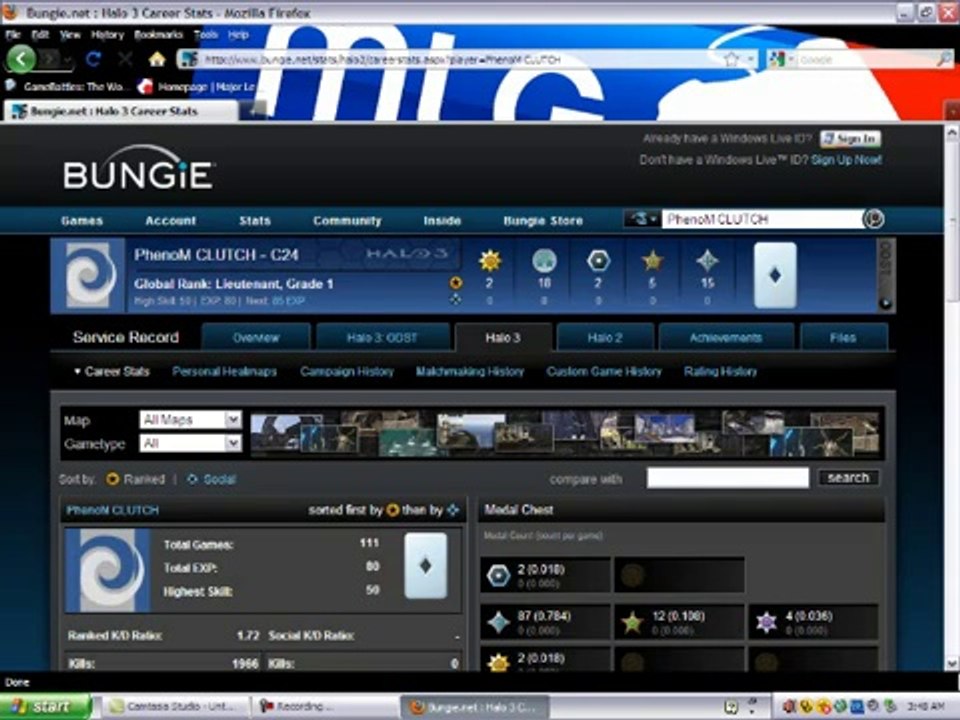The width and height of the screenshot is (960, 720).
Task: Click round teal medal icon above 18
Action: pos(544,261)
